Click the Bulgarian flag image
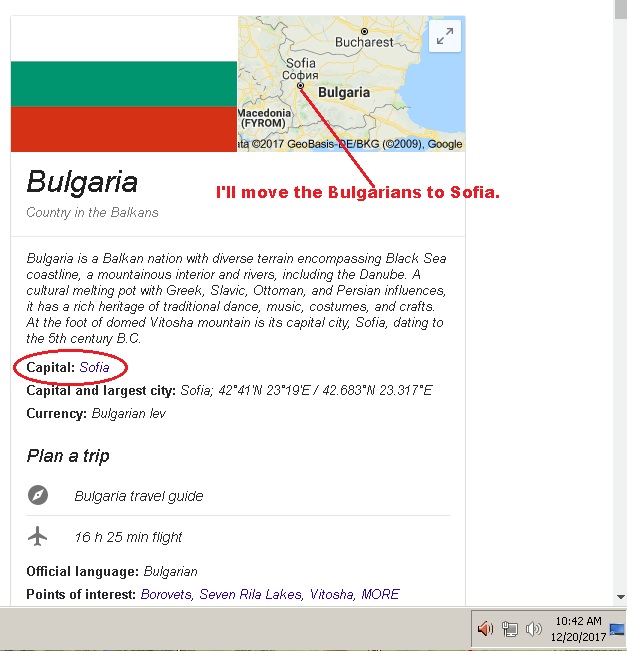Screen dimensions: 627x651 coord(124,84)
